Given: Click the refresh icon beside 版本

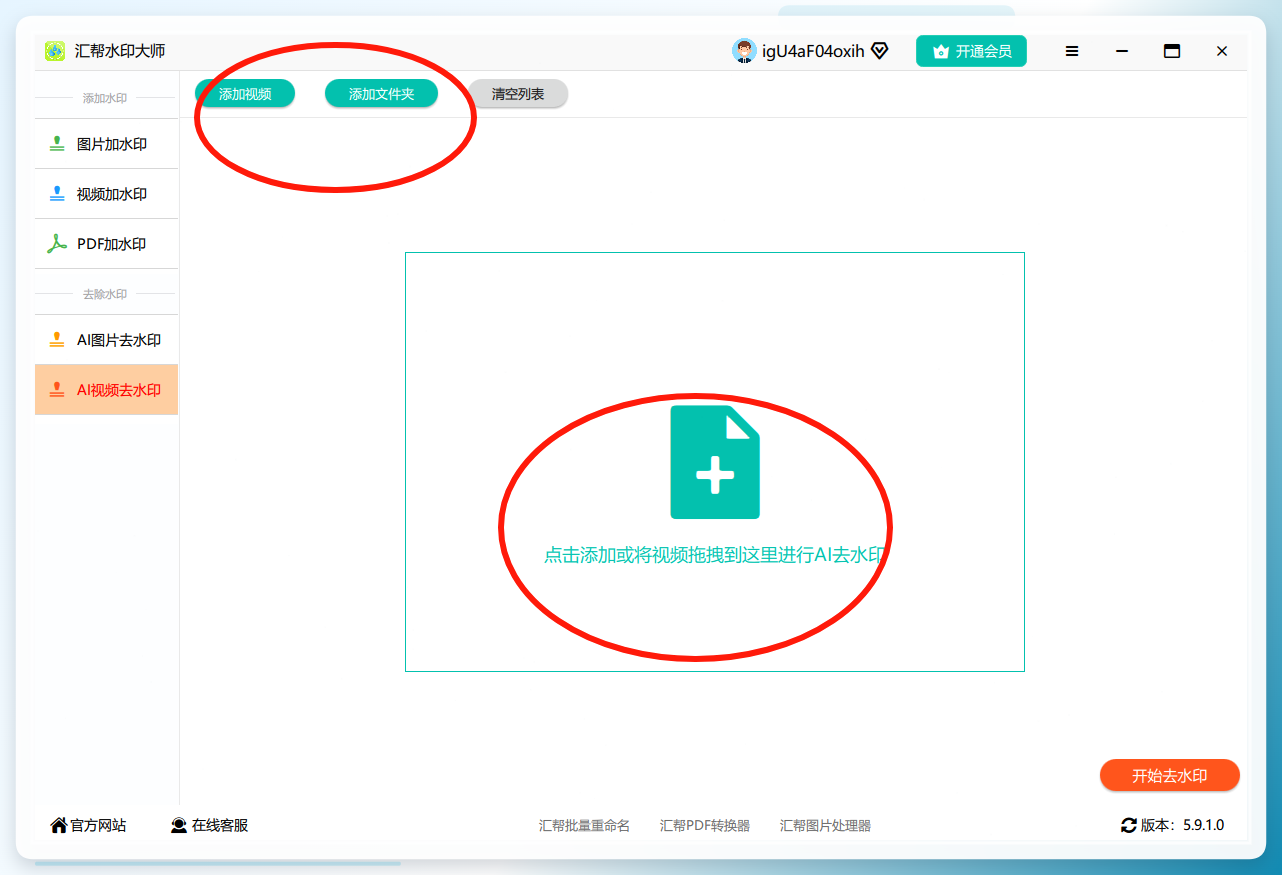Looking at the screenshot, I should pos(1129,826).
